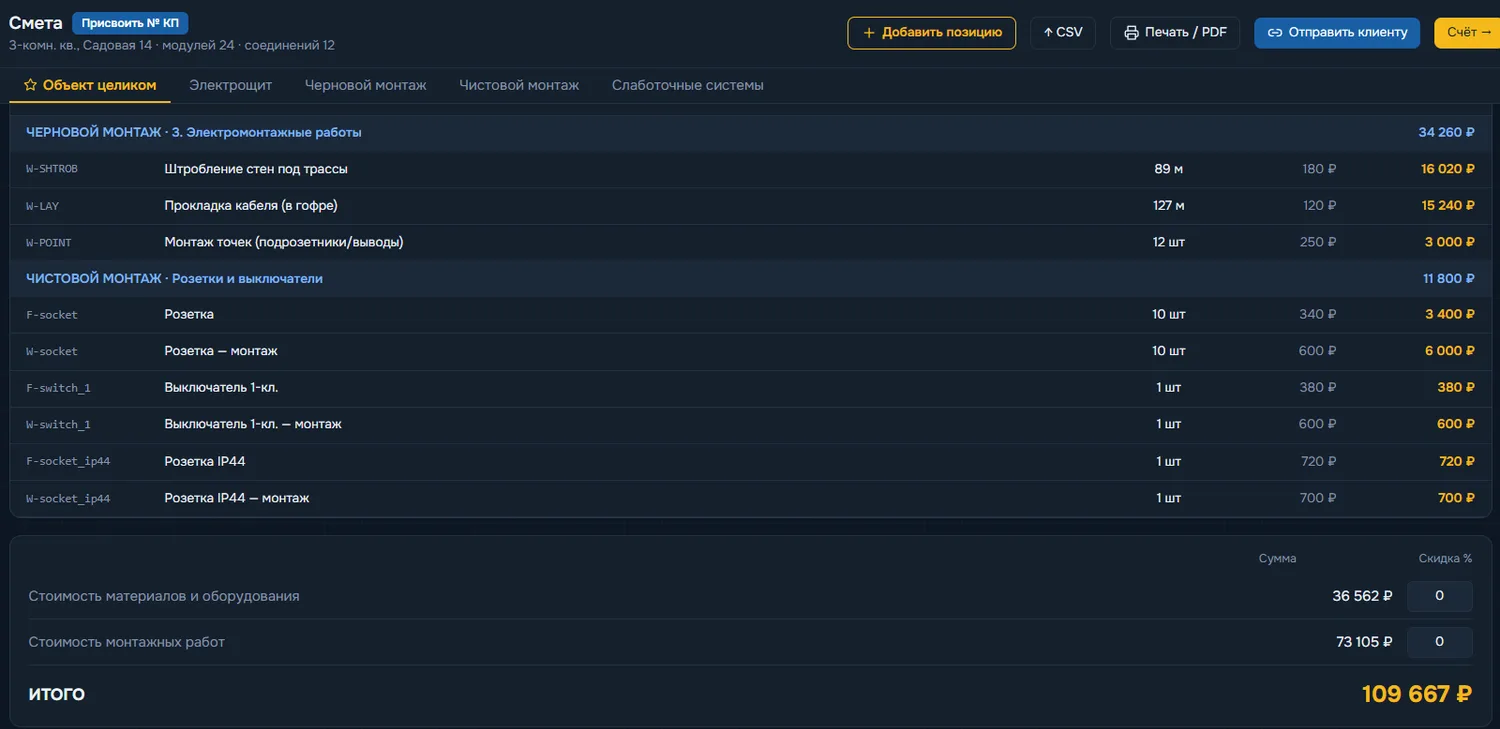Screen dimensions: 1500x729
Task: Click the Смета page title
Action: tap(36, 23)
